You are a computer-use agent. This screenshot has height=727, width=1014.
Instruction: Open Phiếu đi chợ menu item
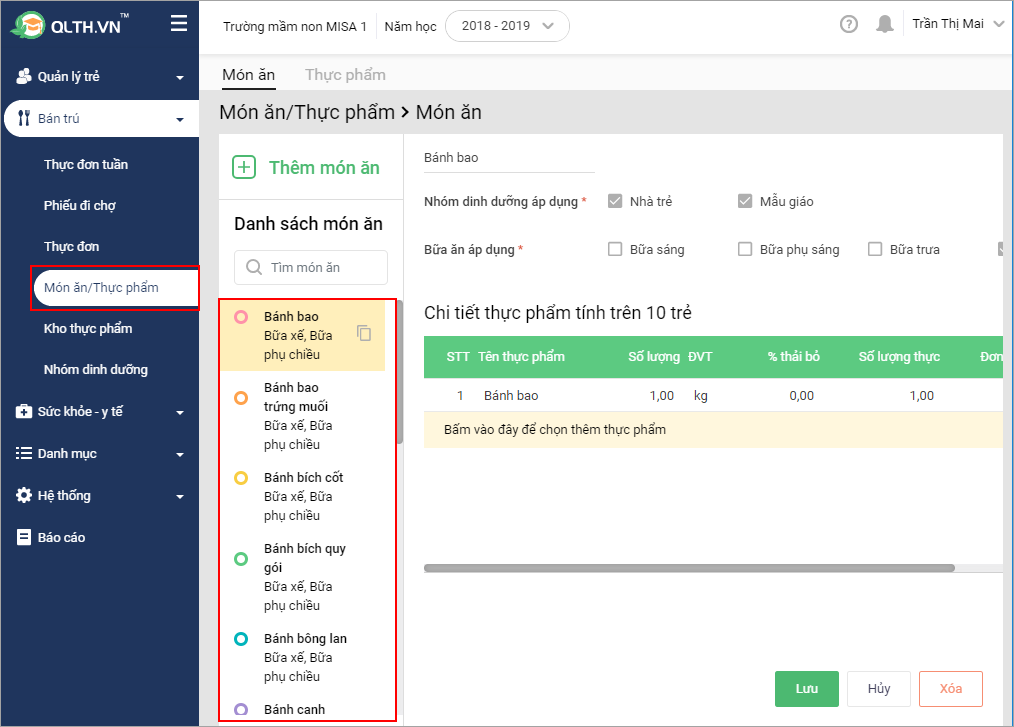(80, 205)
